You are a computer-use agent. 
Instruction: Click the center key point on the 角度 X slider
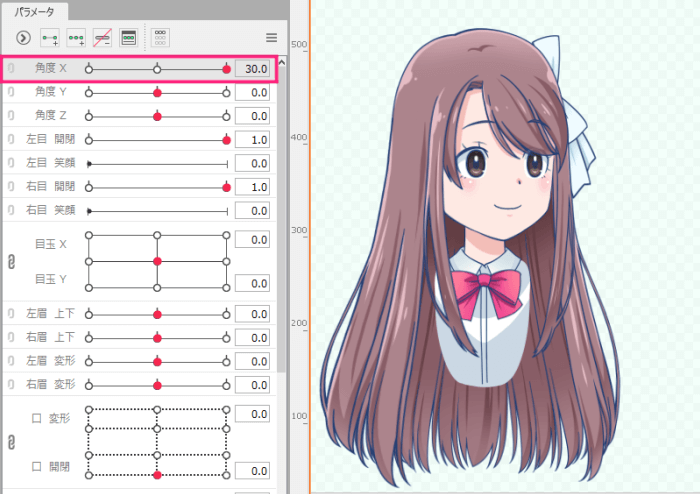157,69
